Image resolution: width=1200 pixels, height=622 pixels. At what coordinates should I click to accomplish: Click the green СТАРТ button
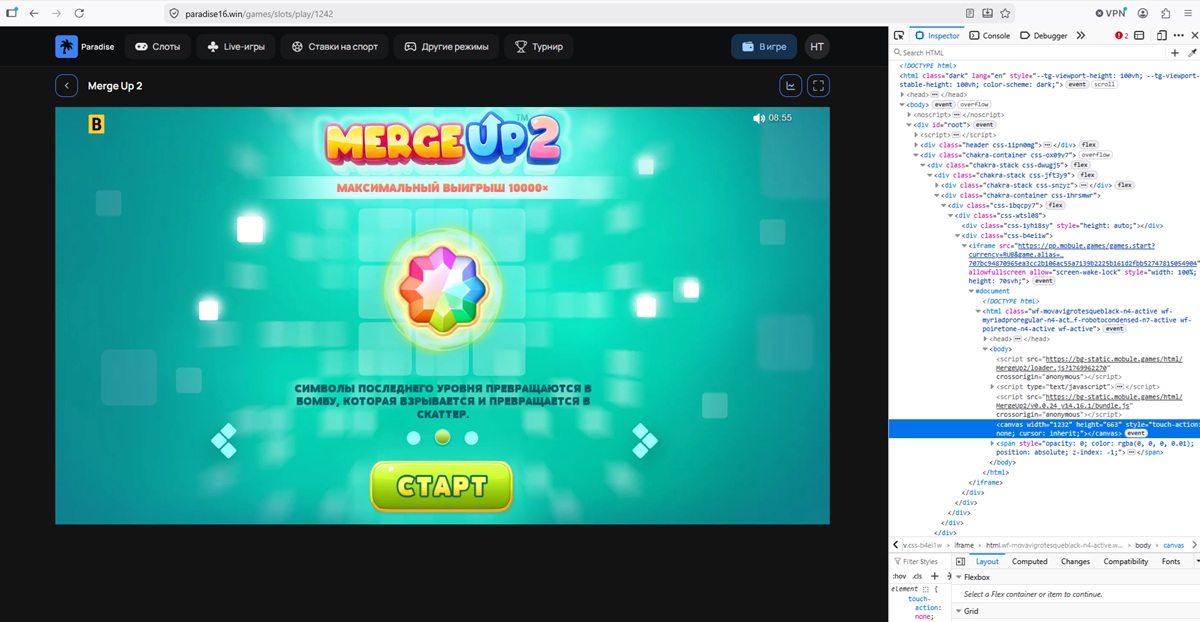pos(441,486)
